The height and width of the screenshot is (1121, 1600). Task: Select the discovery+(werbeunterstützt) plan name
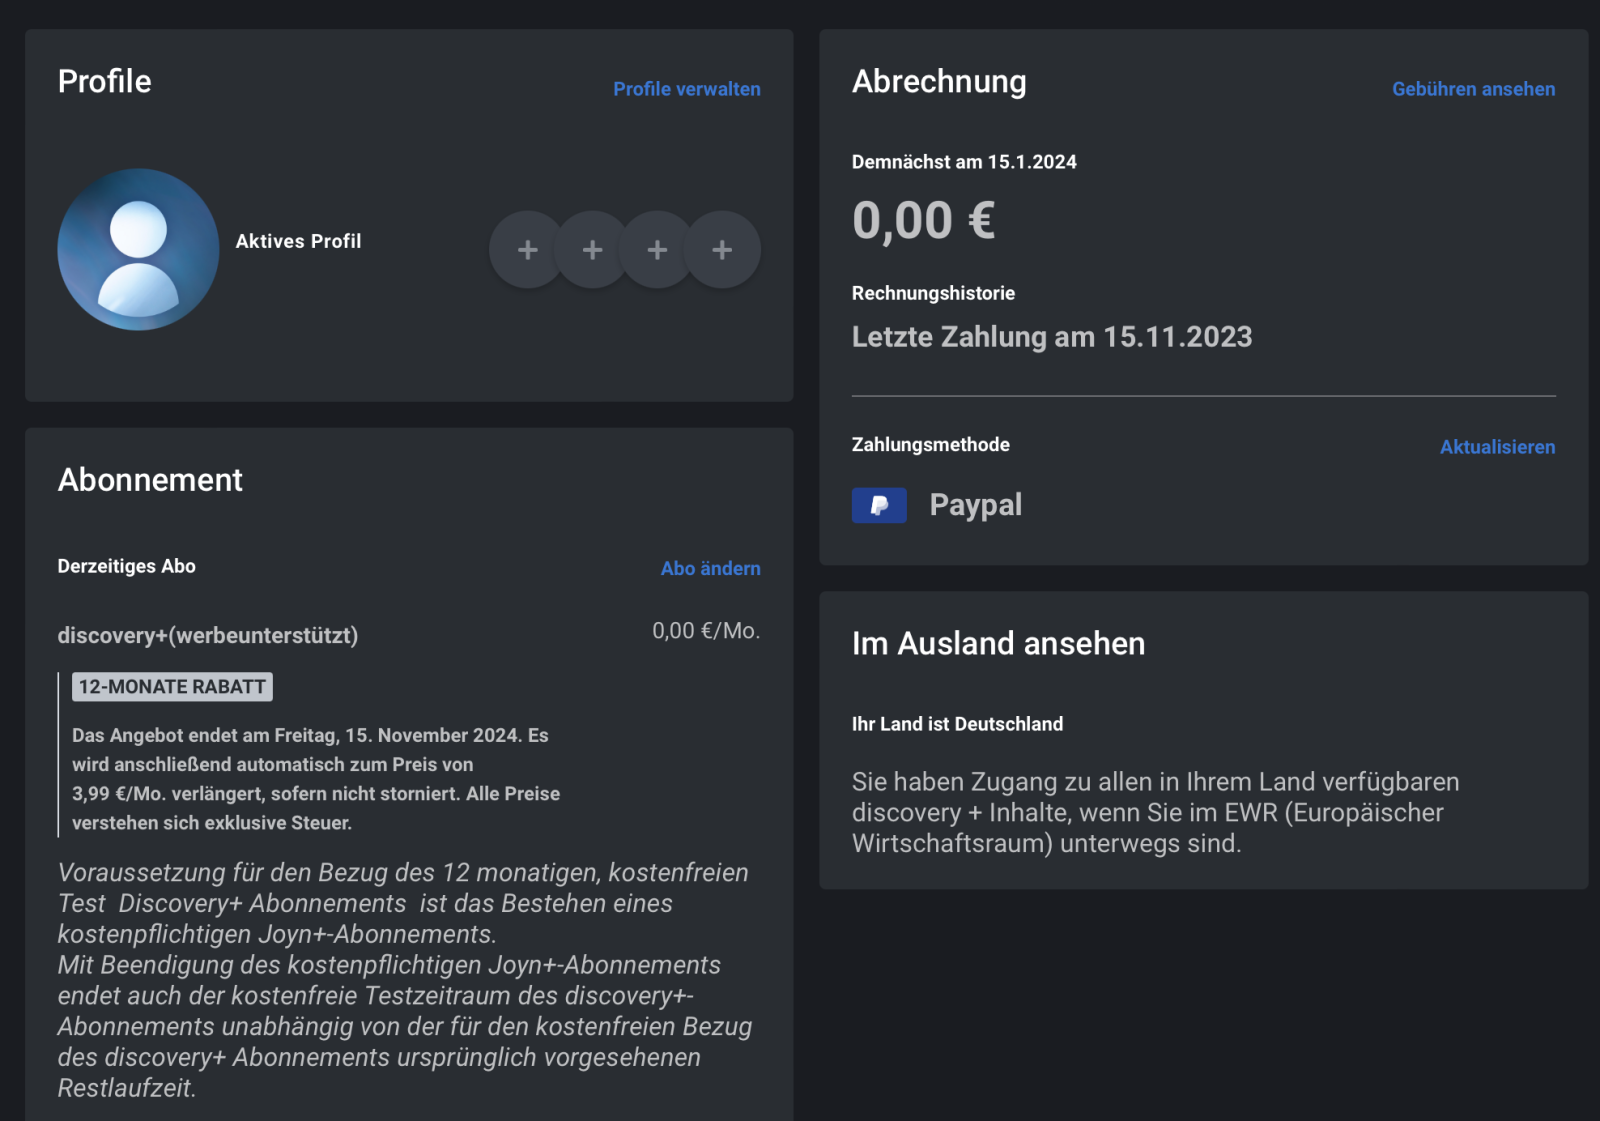click(x=208, y=635)
